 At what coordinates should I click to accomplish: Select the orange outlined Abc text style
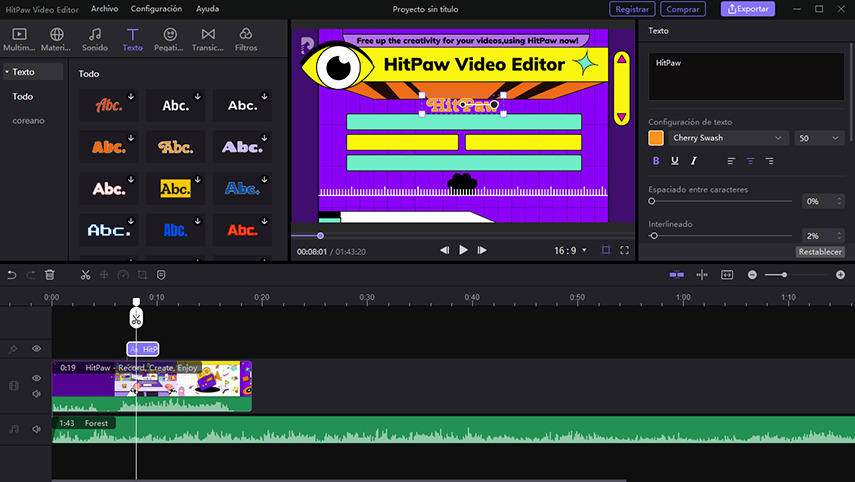tap(176, 147)
